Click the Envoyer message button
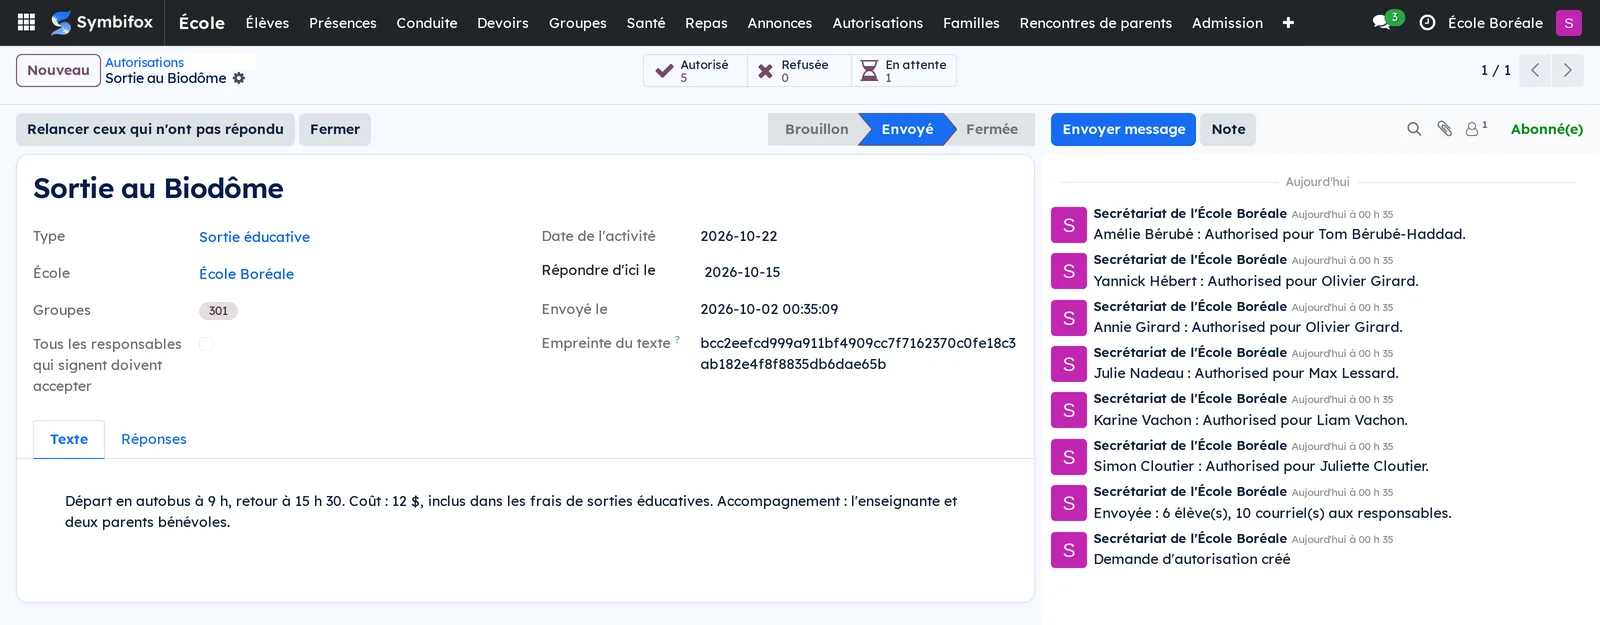The width and height of the screenshot is (1600, 625). tap(1123, 129)
